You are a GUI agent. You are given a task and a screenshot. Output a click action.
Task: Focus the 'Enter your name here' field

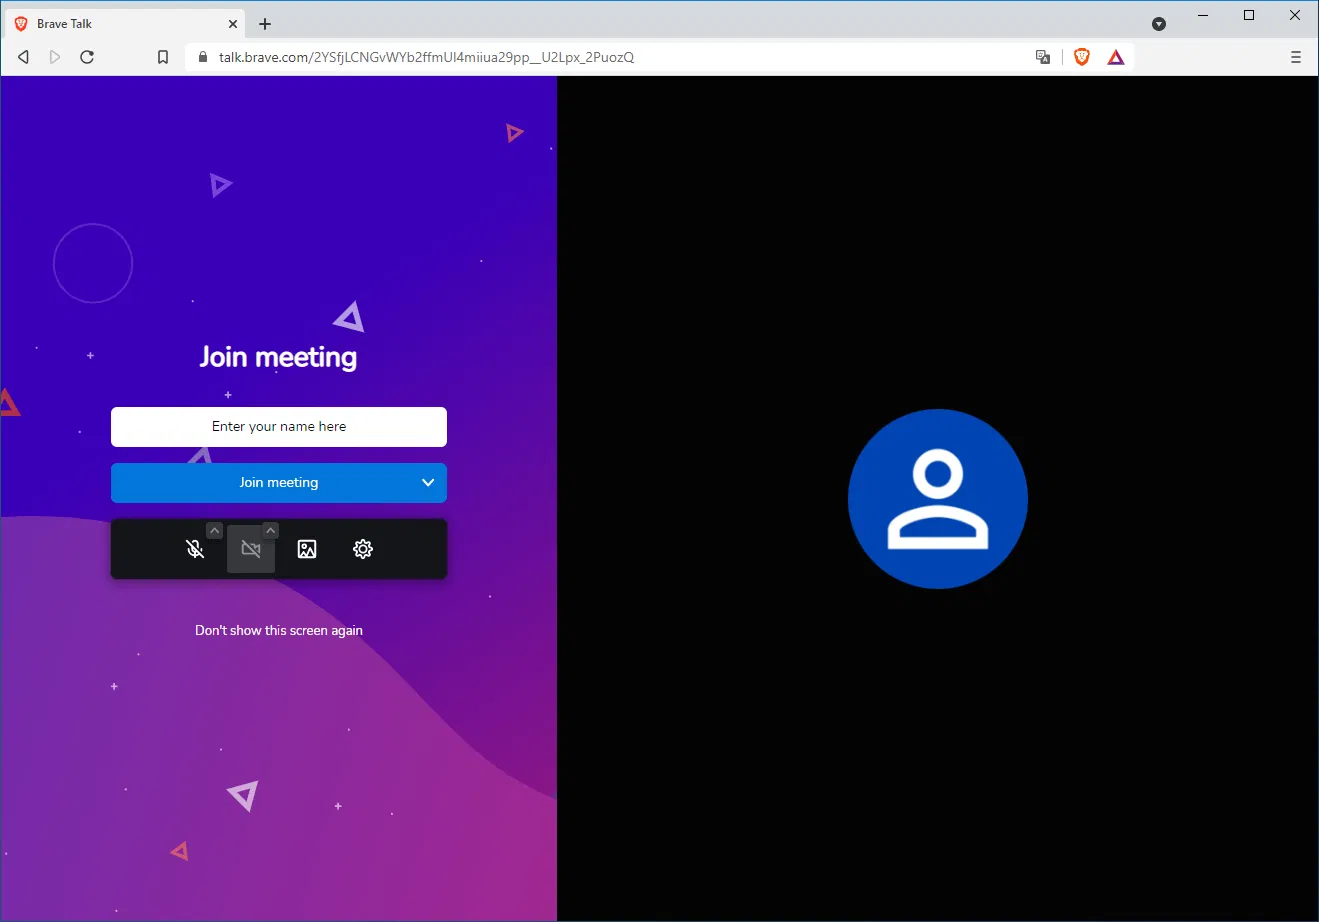279,427
